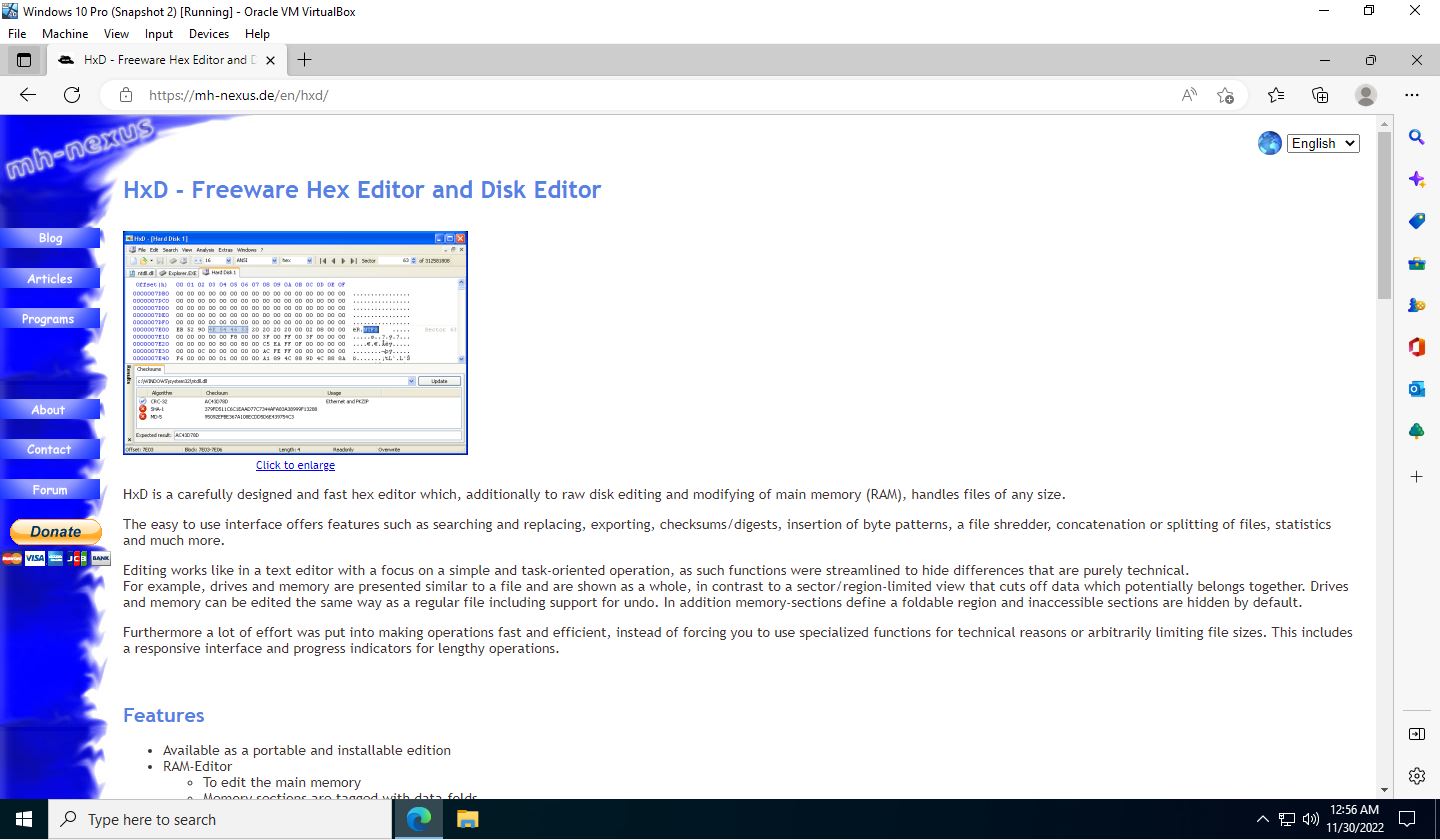Go back to the previous page

28,95
